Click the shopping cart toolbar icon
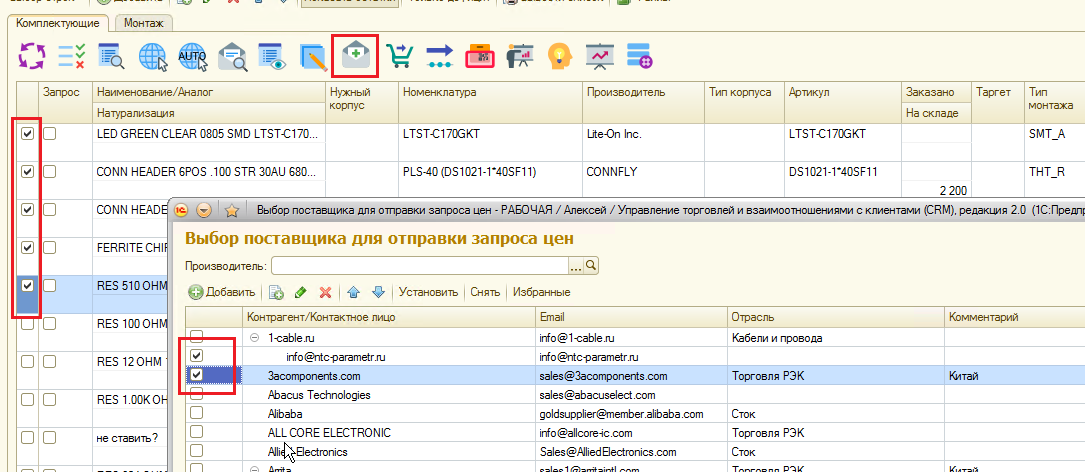Image resolution: width=1085 pixels, height=472 pixels. [x=400, y=56]
